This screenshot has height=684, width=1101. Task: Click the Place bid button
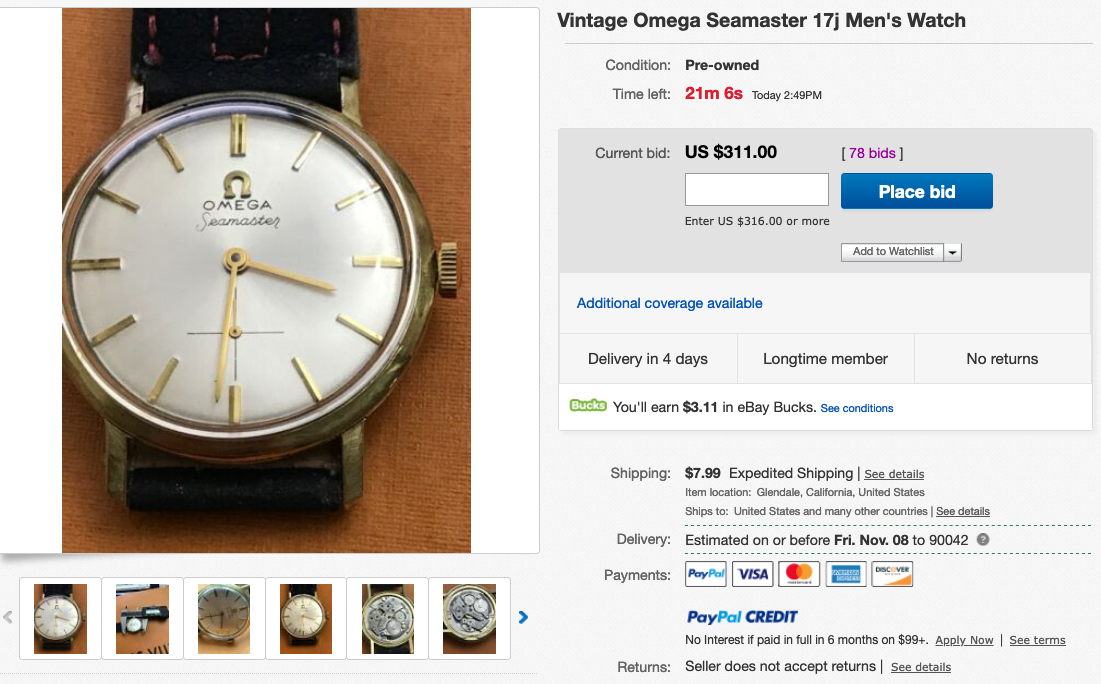(x=916, y=191)
